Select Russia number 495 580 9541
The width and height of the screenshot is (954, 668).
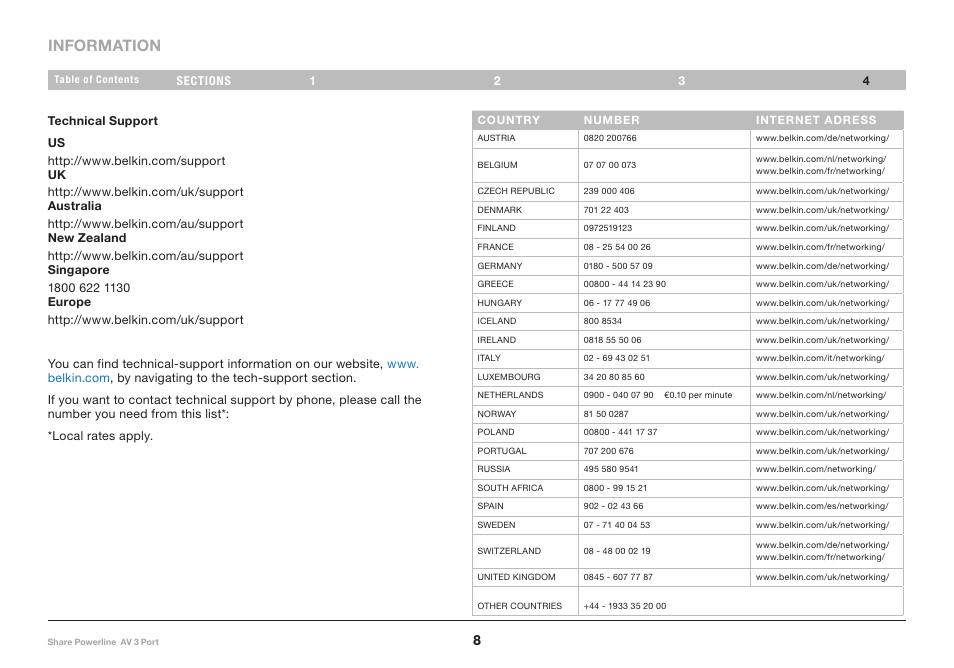(610, 470)
